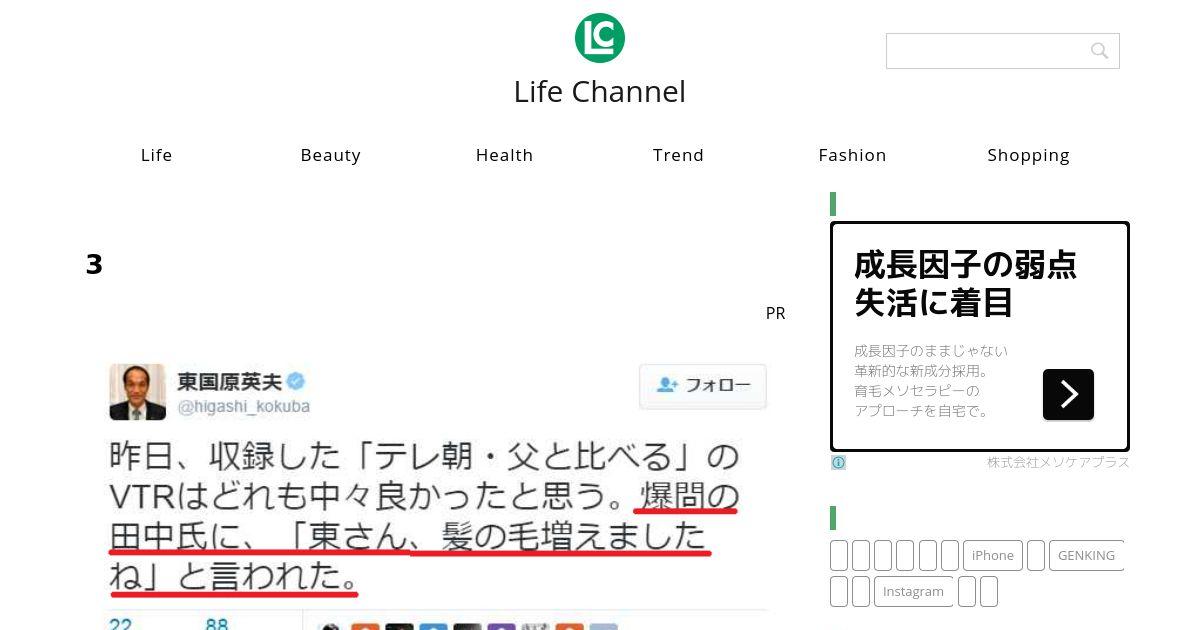Click the tweet text about テレ朝 recording
1200x630 pixels.
[424, 516]
